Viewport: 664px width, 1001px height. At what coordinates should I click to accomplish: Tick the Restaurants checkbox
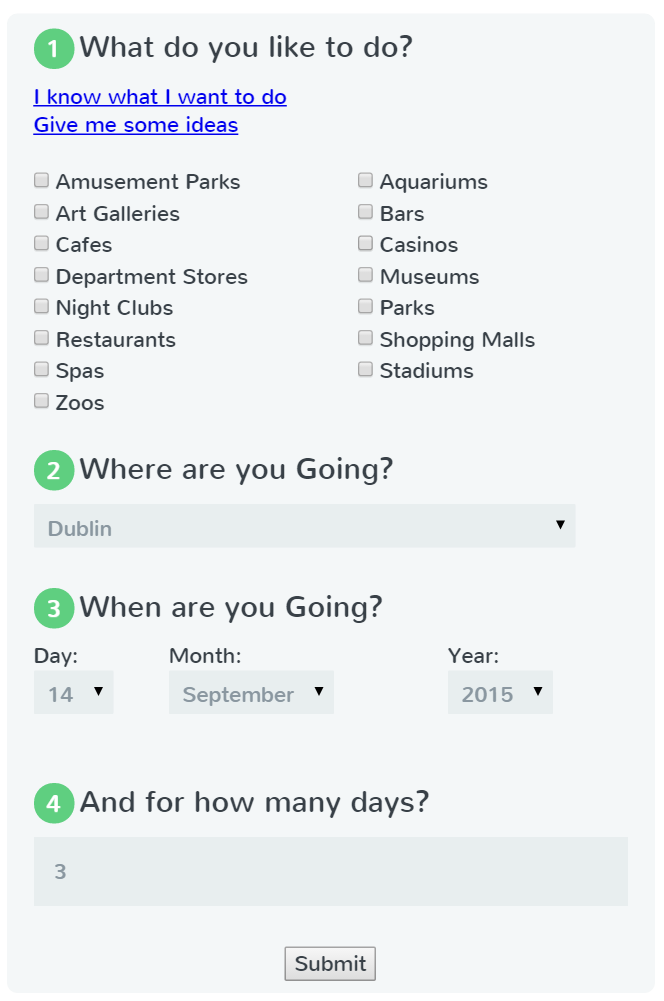click(x=42, y=338)
